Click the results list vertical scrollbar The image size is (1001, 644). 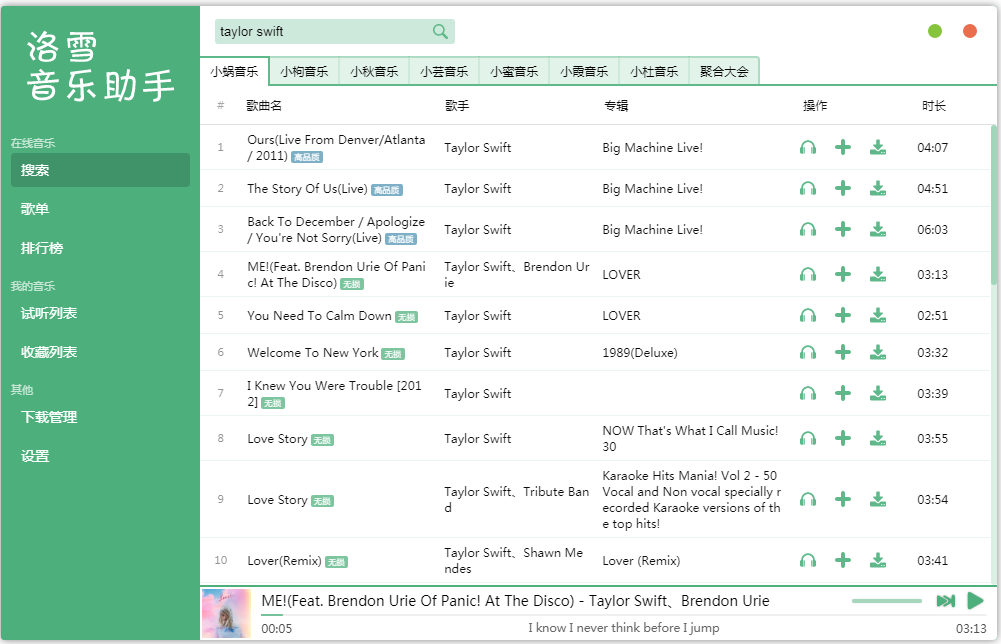coord(993,205)
